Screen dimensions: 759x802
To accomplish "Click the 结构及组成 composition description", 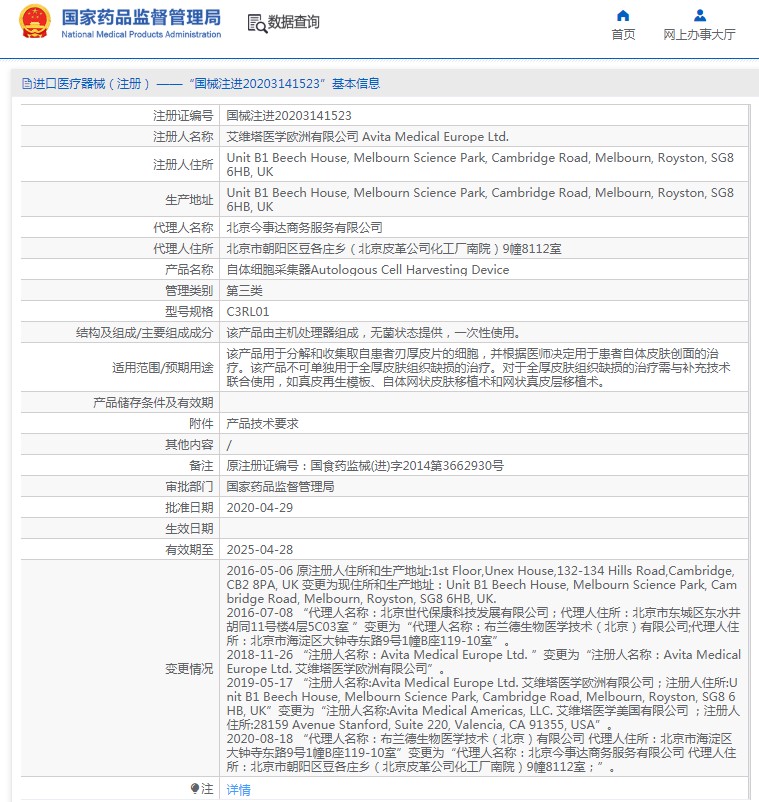I will coord(374,332).
